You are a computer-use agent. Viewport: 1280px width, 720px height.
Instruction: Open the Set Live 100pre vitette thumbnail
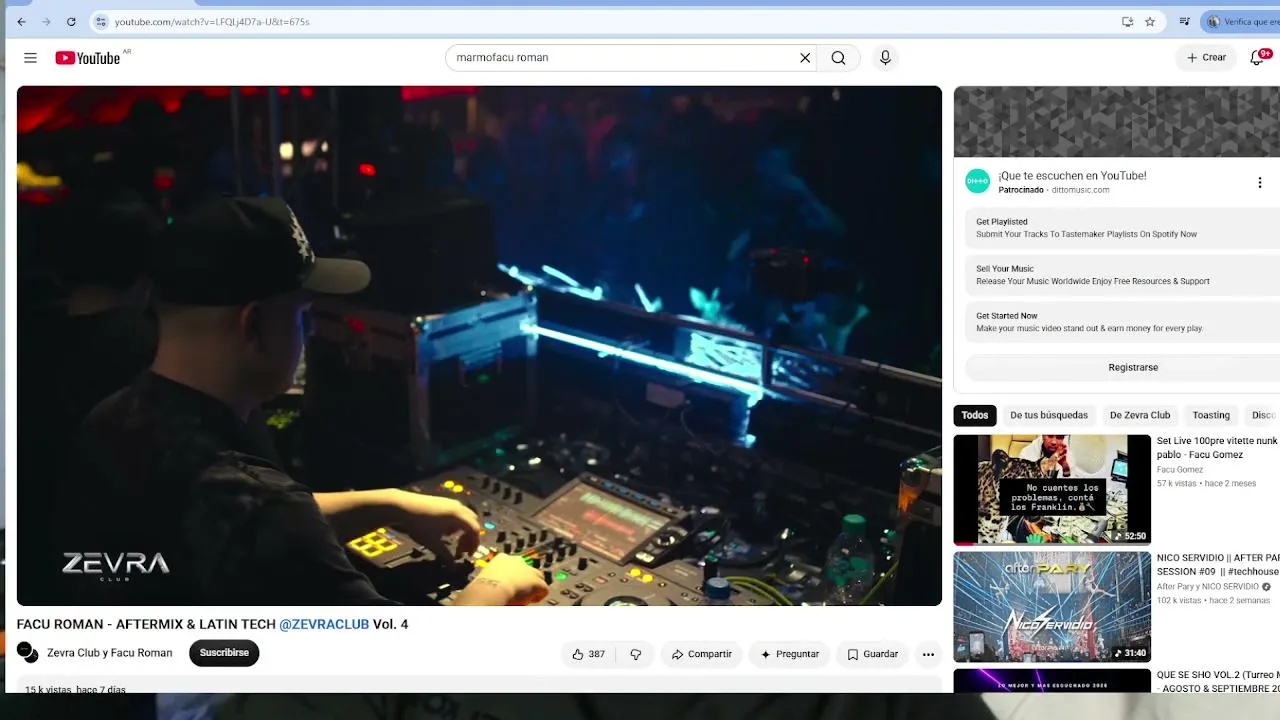pos(1052,489)
